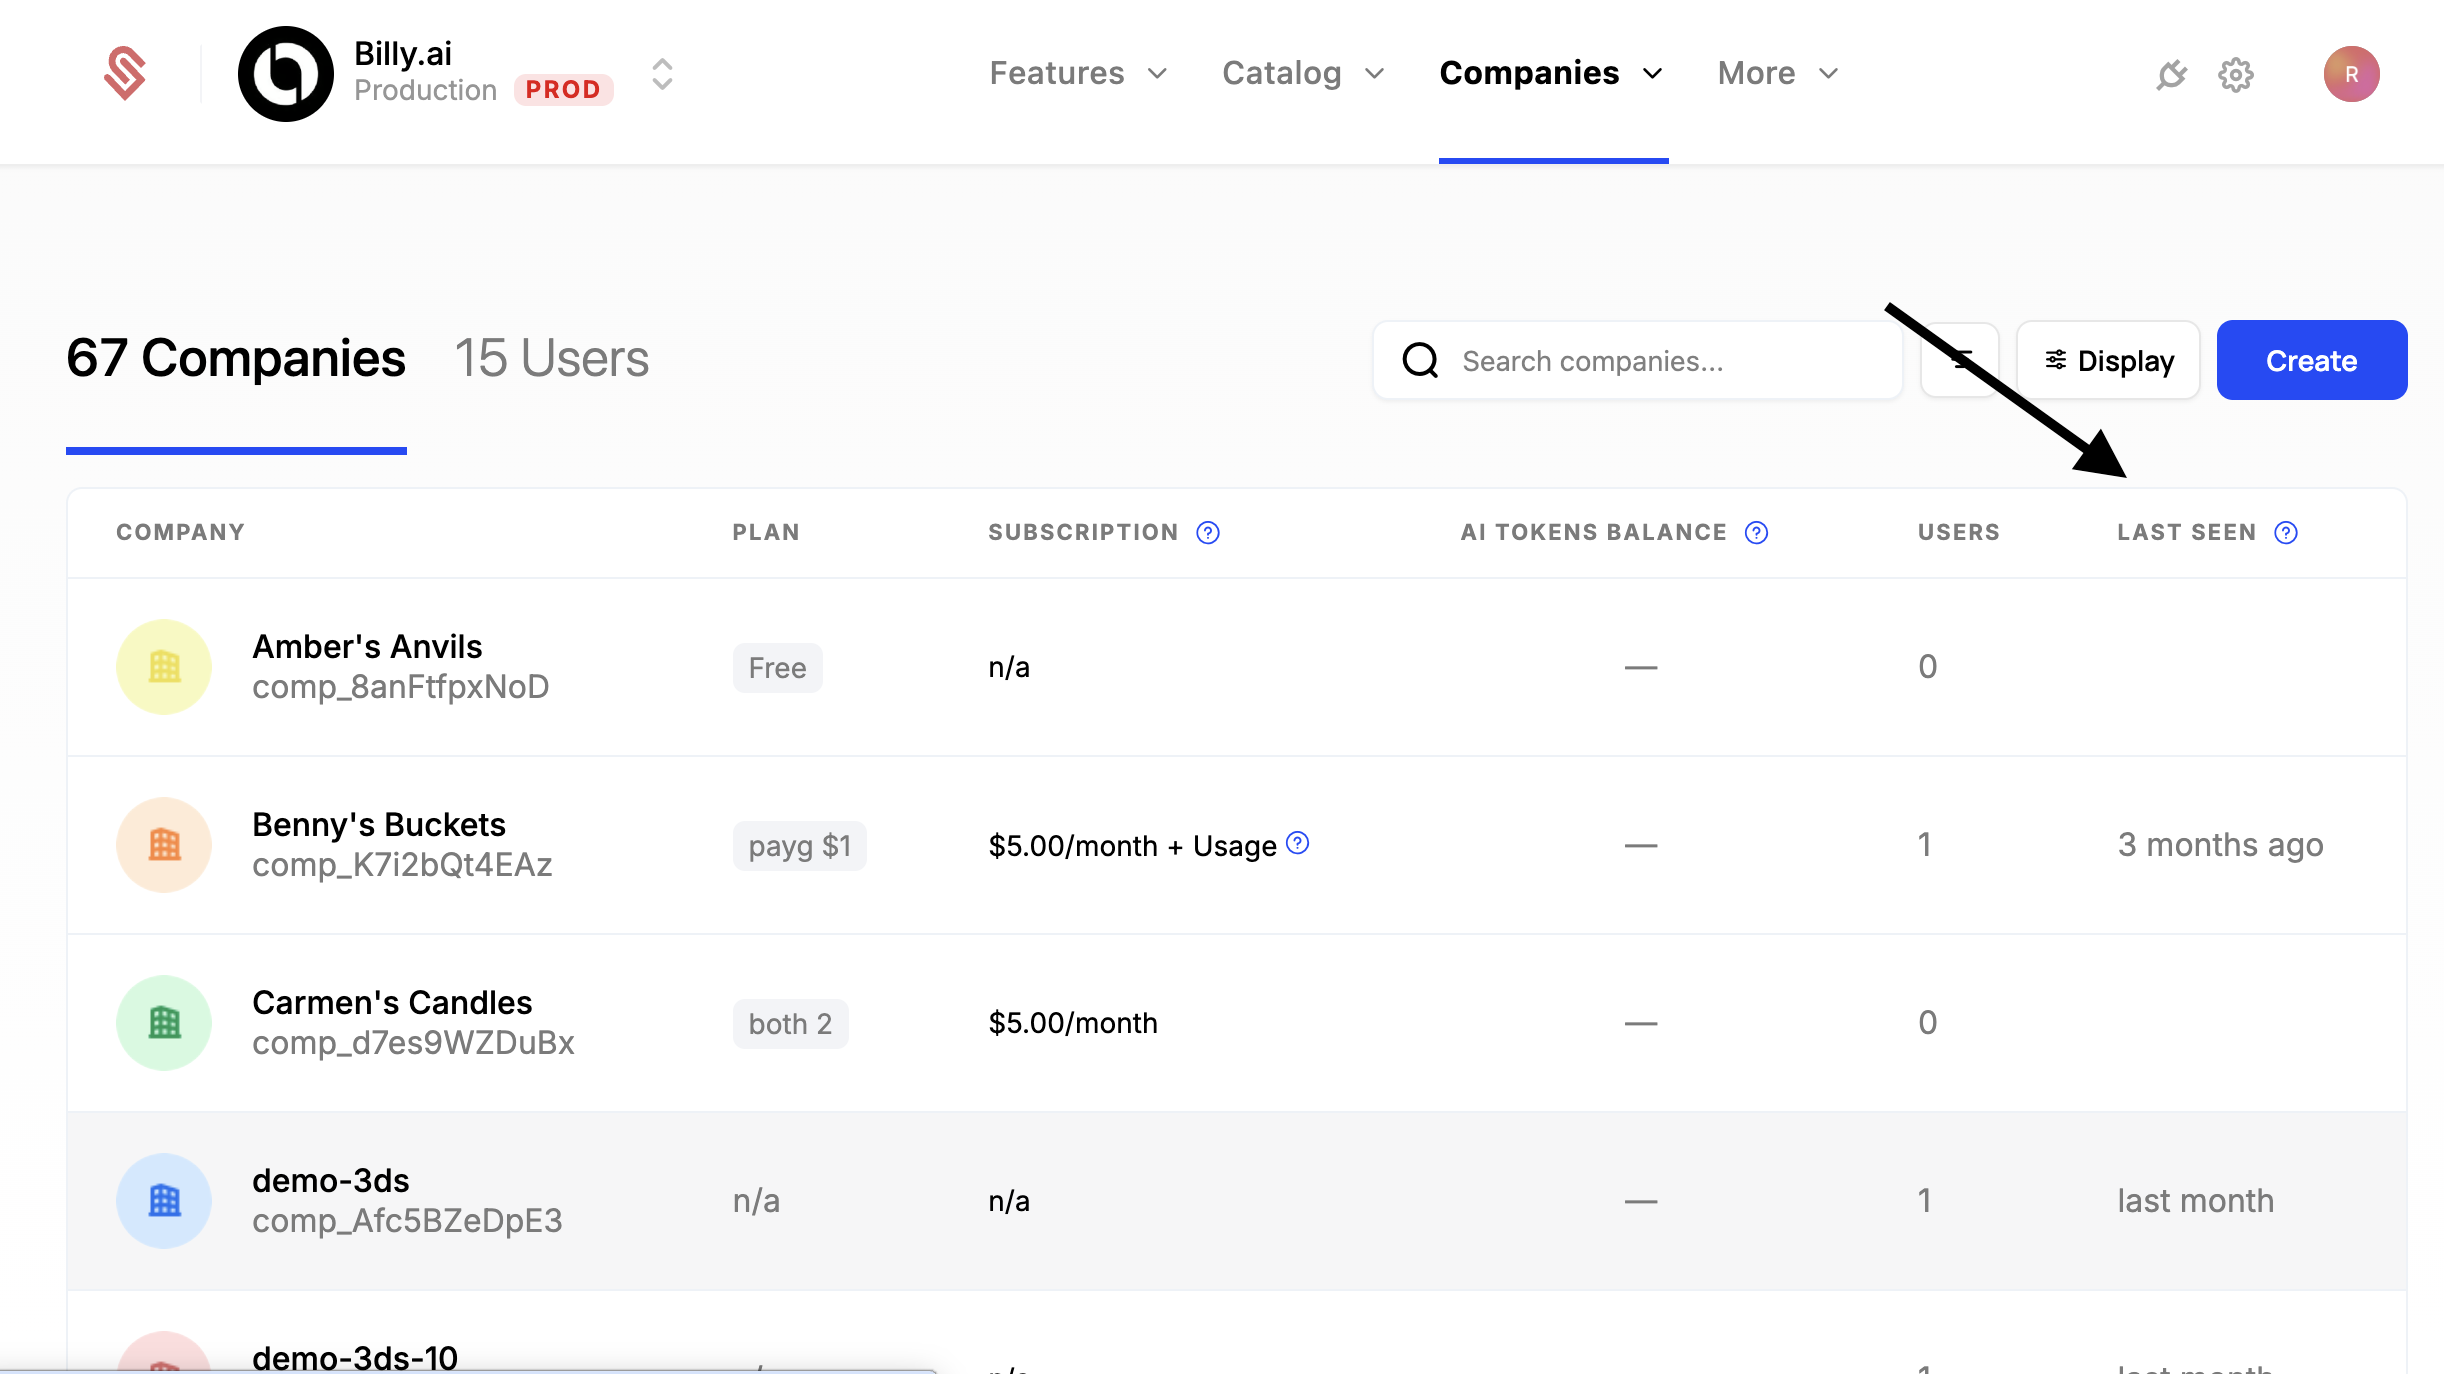Image resolution: width=2444 pixels, height=1374 pixels.
Task: Open the environment switcher chevrons
Action: (662, 74)
